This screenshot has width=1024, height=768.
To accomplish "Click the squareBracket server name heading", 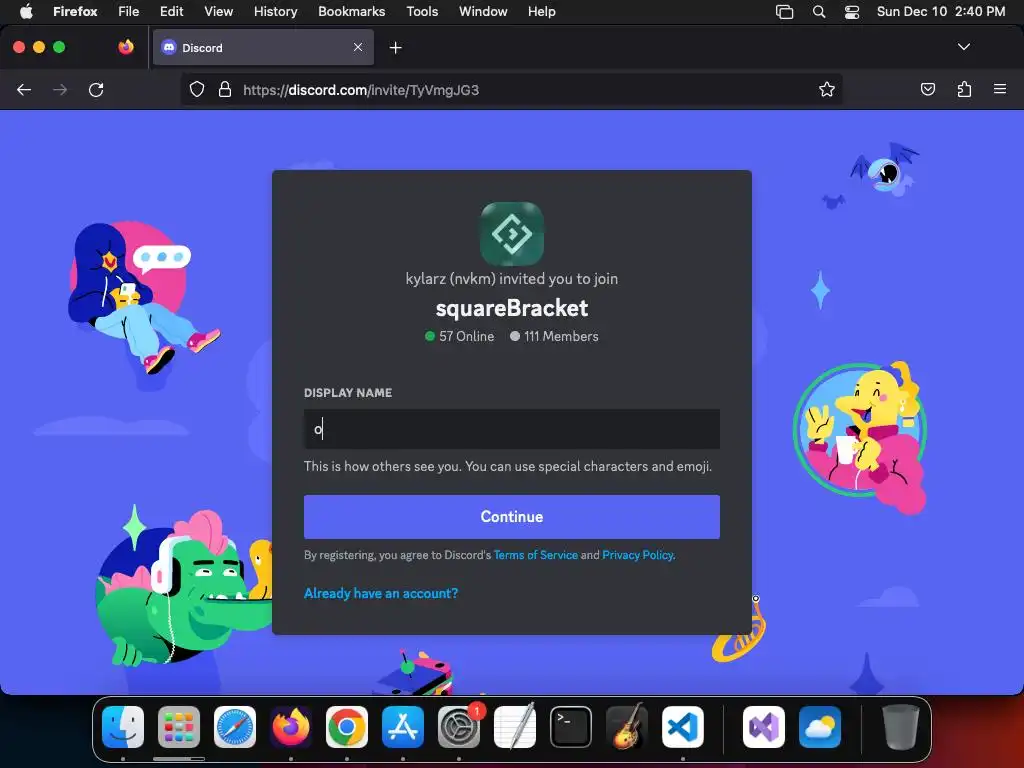I will (x=511, y=308).
